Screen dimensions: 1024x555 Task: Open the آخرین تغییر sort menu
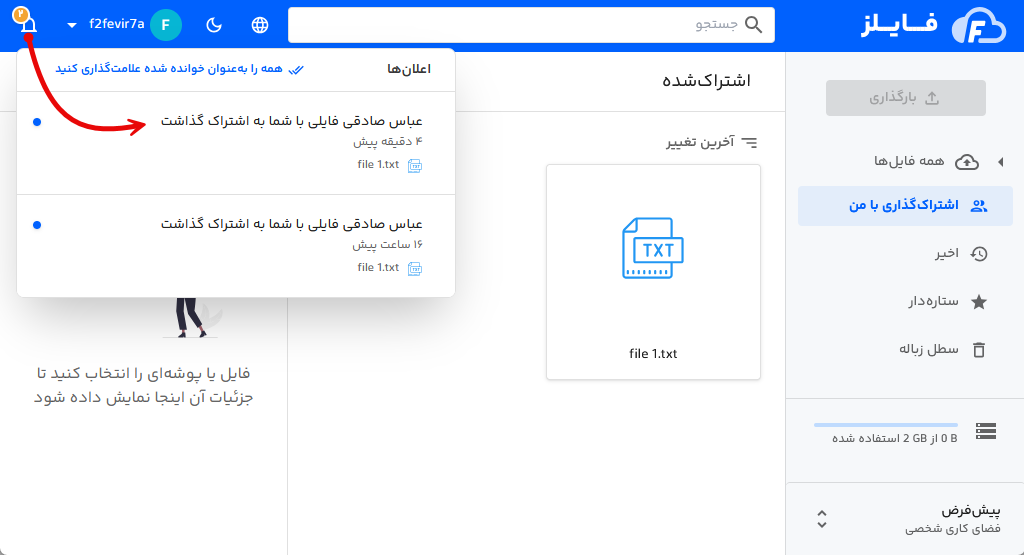[x=711, y=142]
